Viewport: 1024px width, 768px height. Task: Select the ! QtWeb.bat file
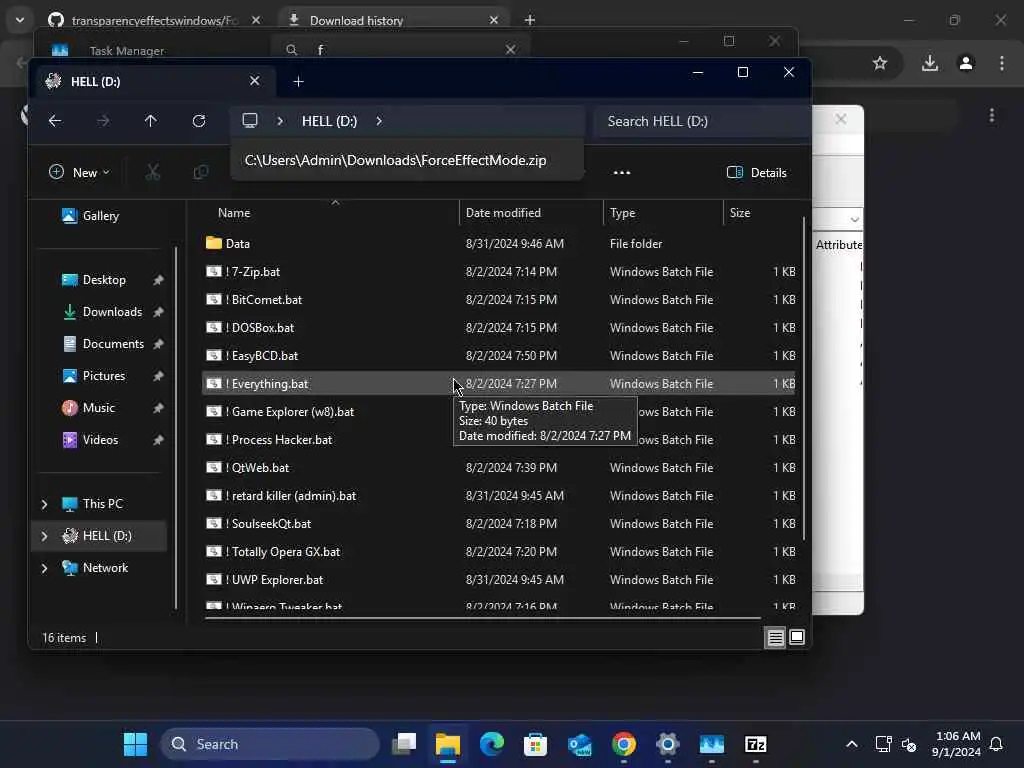pyautogui.click(x=498, y=468)
